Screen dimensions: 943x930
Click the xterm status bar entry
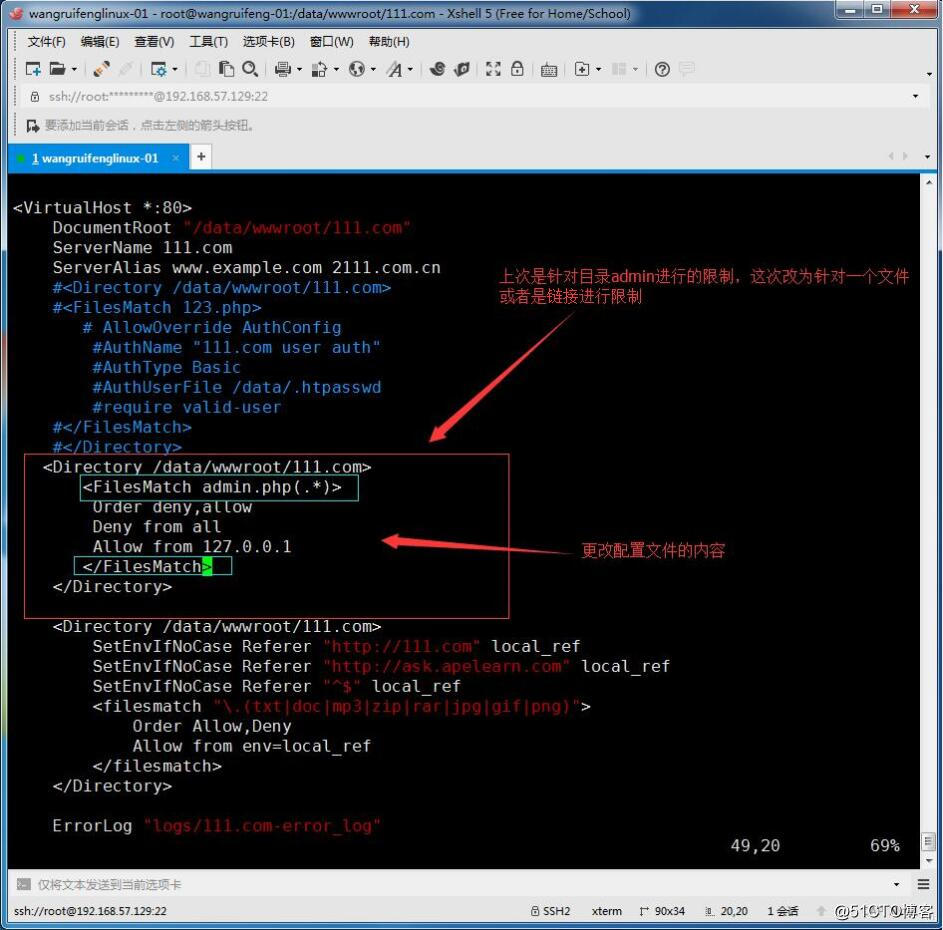(x=607, y=911)
